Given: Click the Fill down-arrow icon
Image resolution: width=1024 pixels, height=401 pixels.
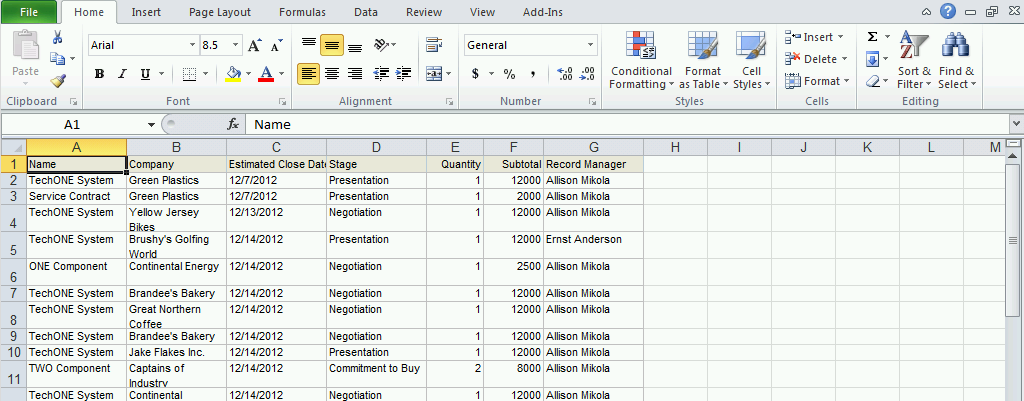Looking at the screenshot, I should 872,60.
